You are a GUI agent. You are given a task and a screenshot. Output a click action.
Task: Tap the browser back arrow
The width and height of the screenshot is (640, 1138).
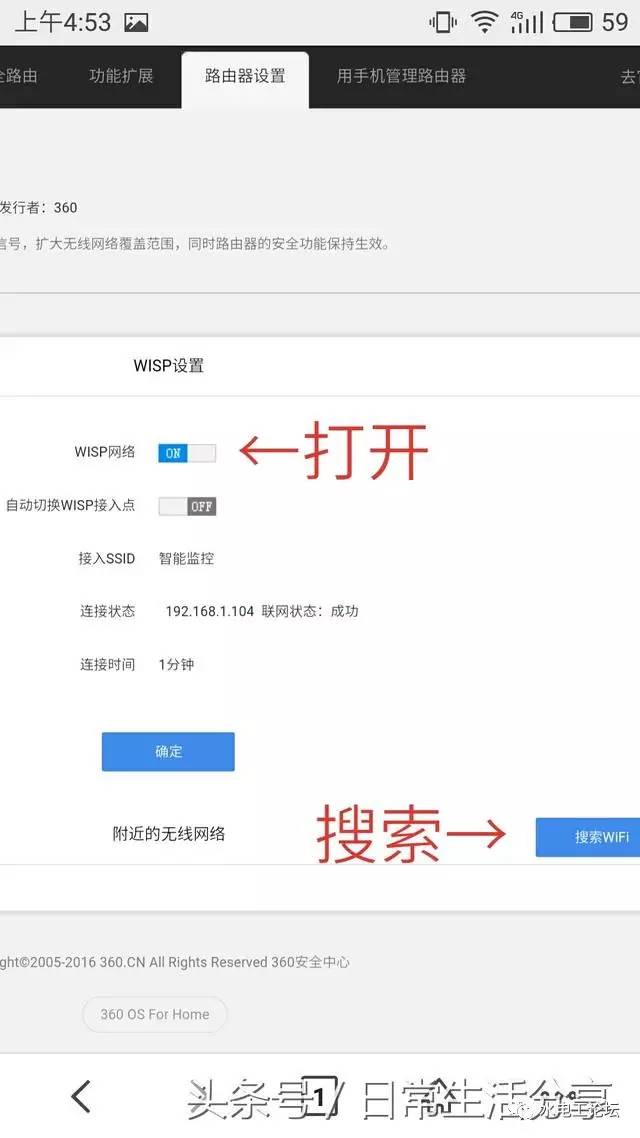81,1096
